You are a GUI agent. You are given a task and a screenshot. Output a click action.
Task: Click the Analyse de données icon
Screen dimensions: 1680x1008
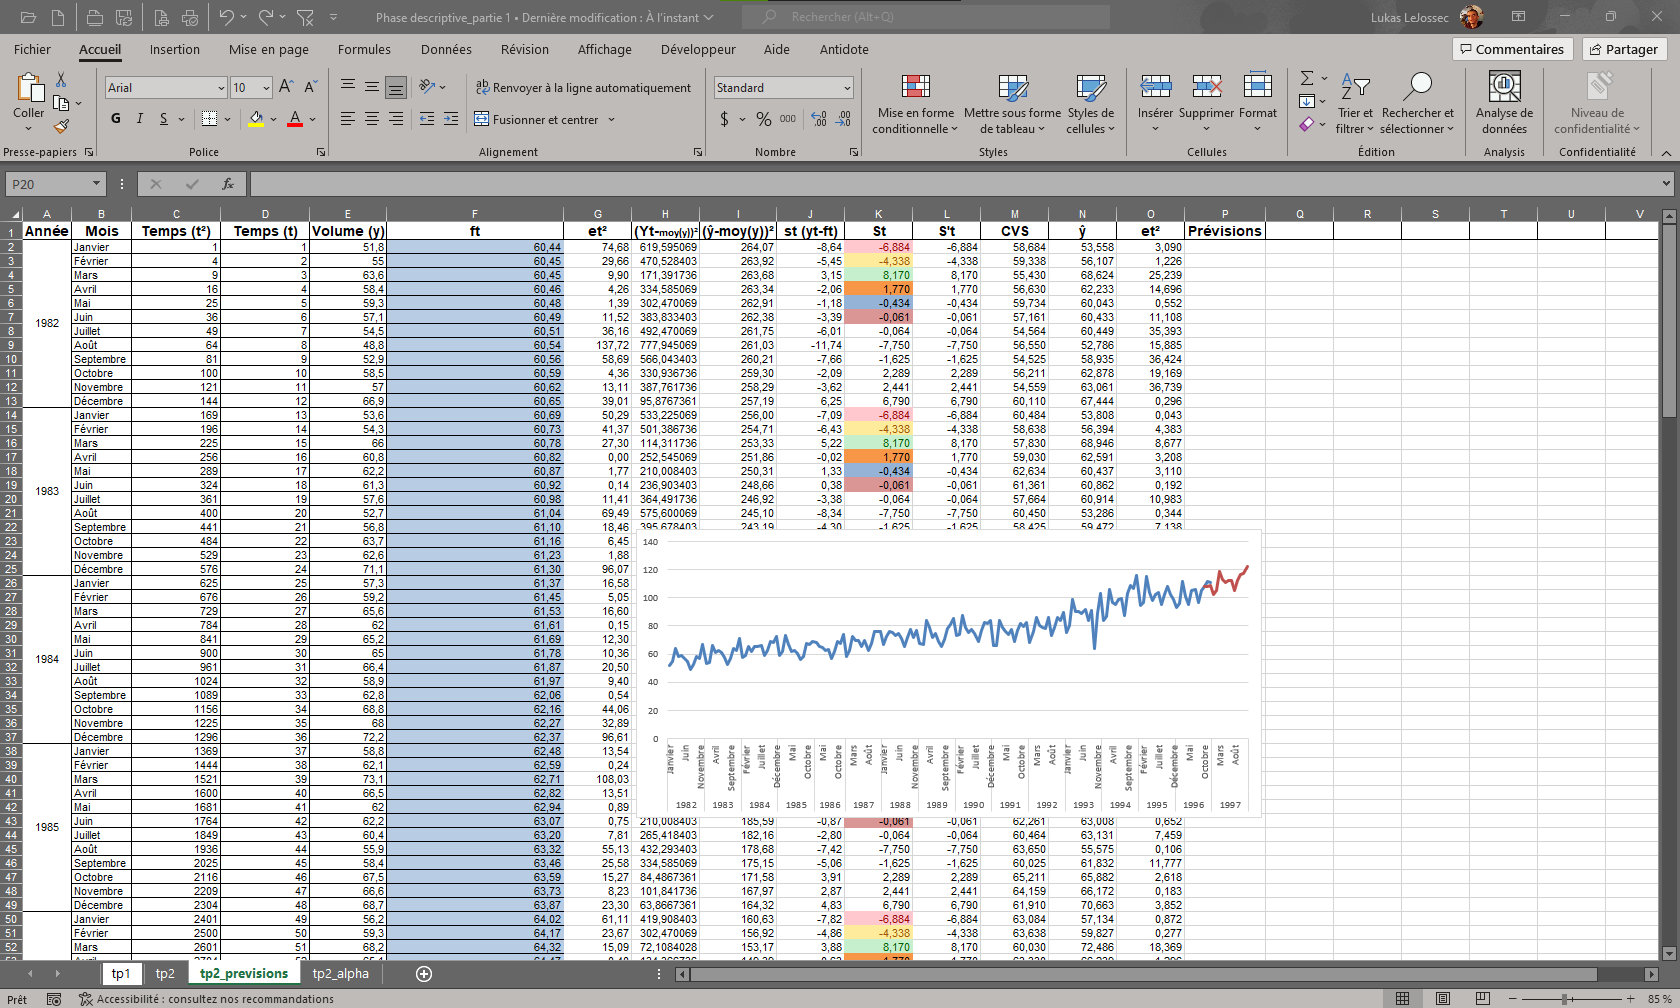click(1504, 88)
